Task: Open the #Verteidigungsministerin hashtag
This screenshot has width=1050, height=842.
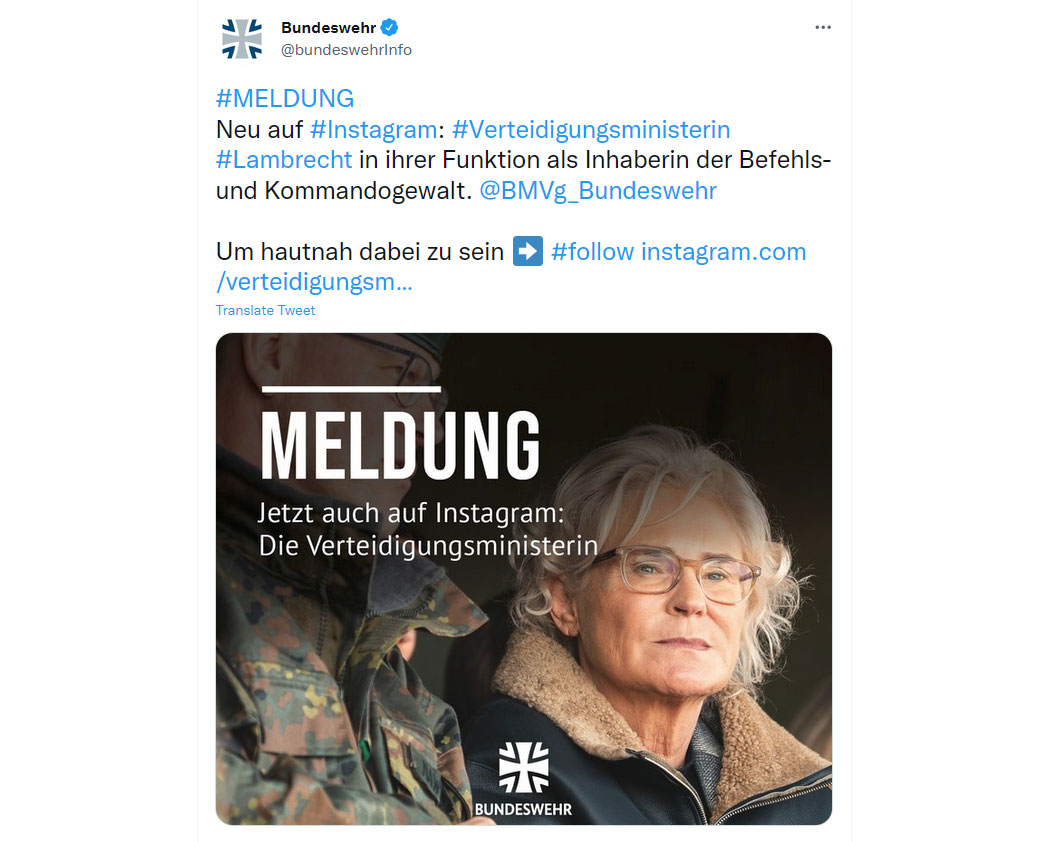Action: coord(591,129)
